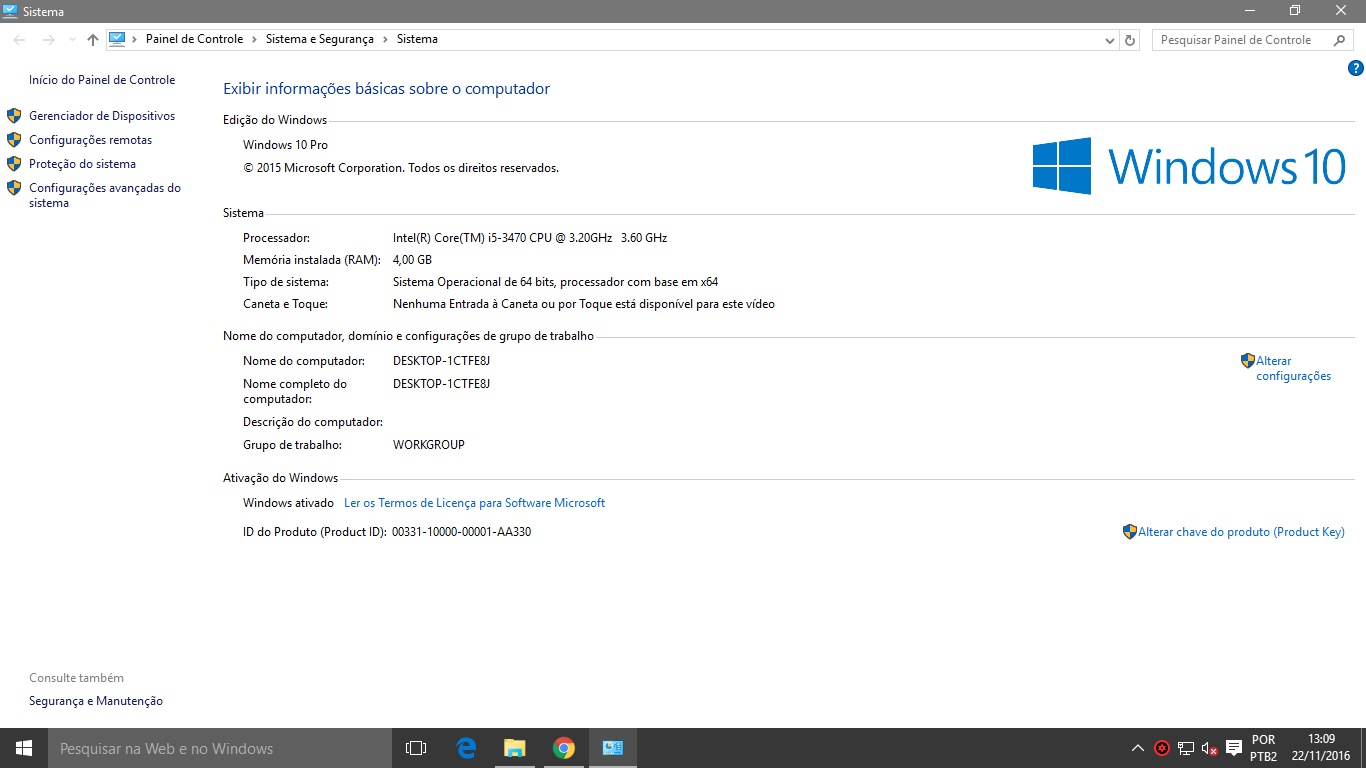Click the first DESKTOP-1CTFE8J computer name, beside Nome do computador
Screen dimensions: 1366x768
(x=441, y=361)
